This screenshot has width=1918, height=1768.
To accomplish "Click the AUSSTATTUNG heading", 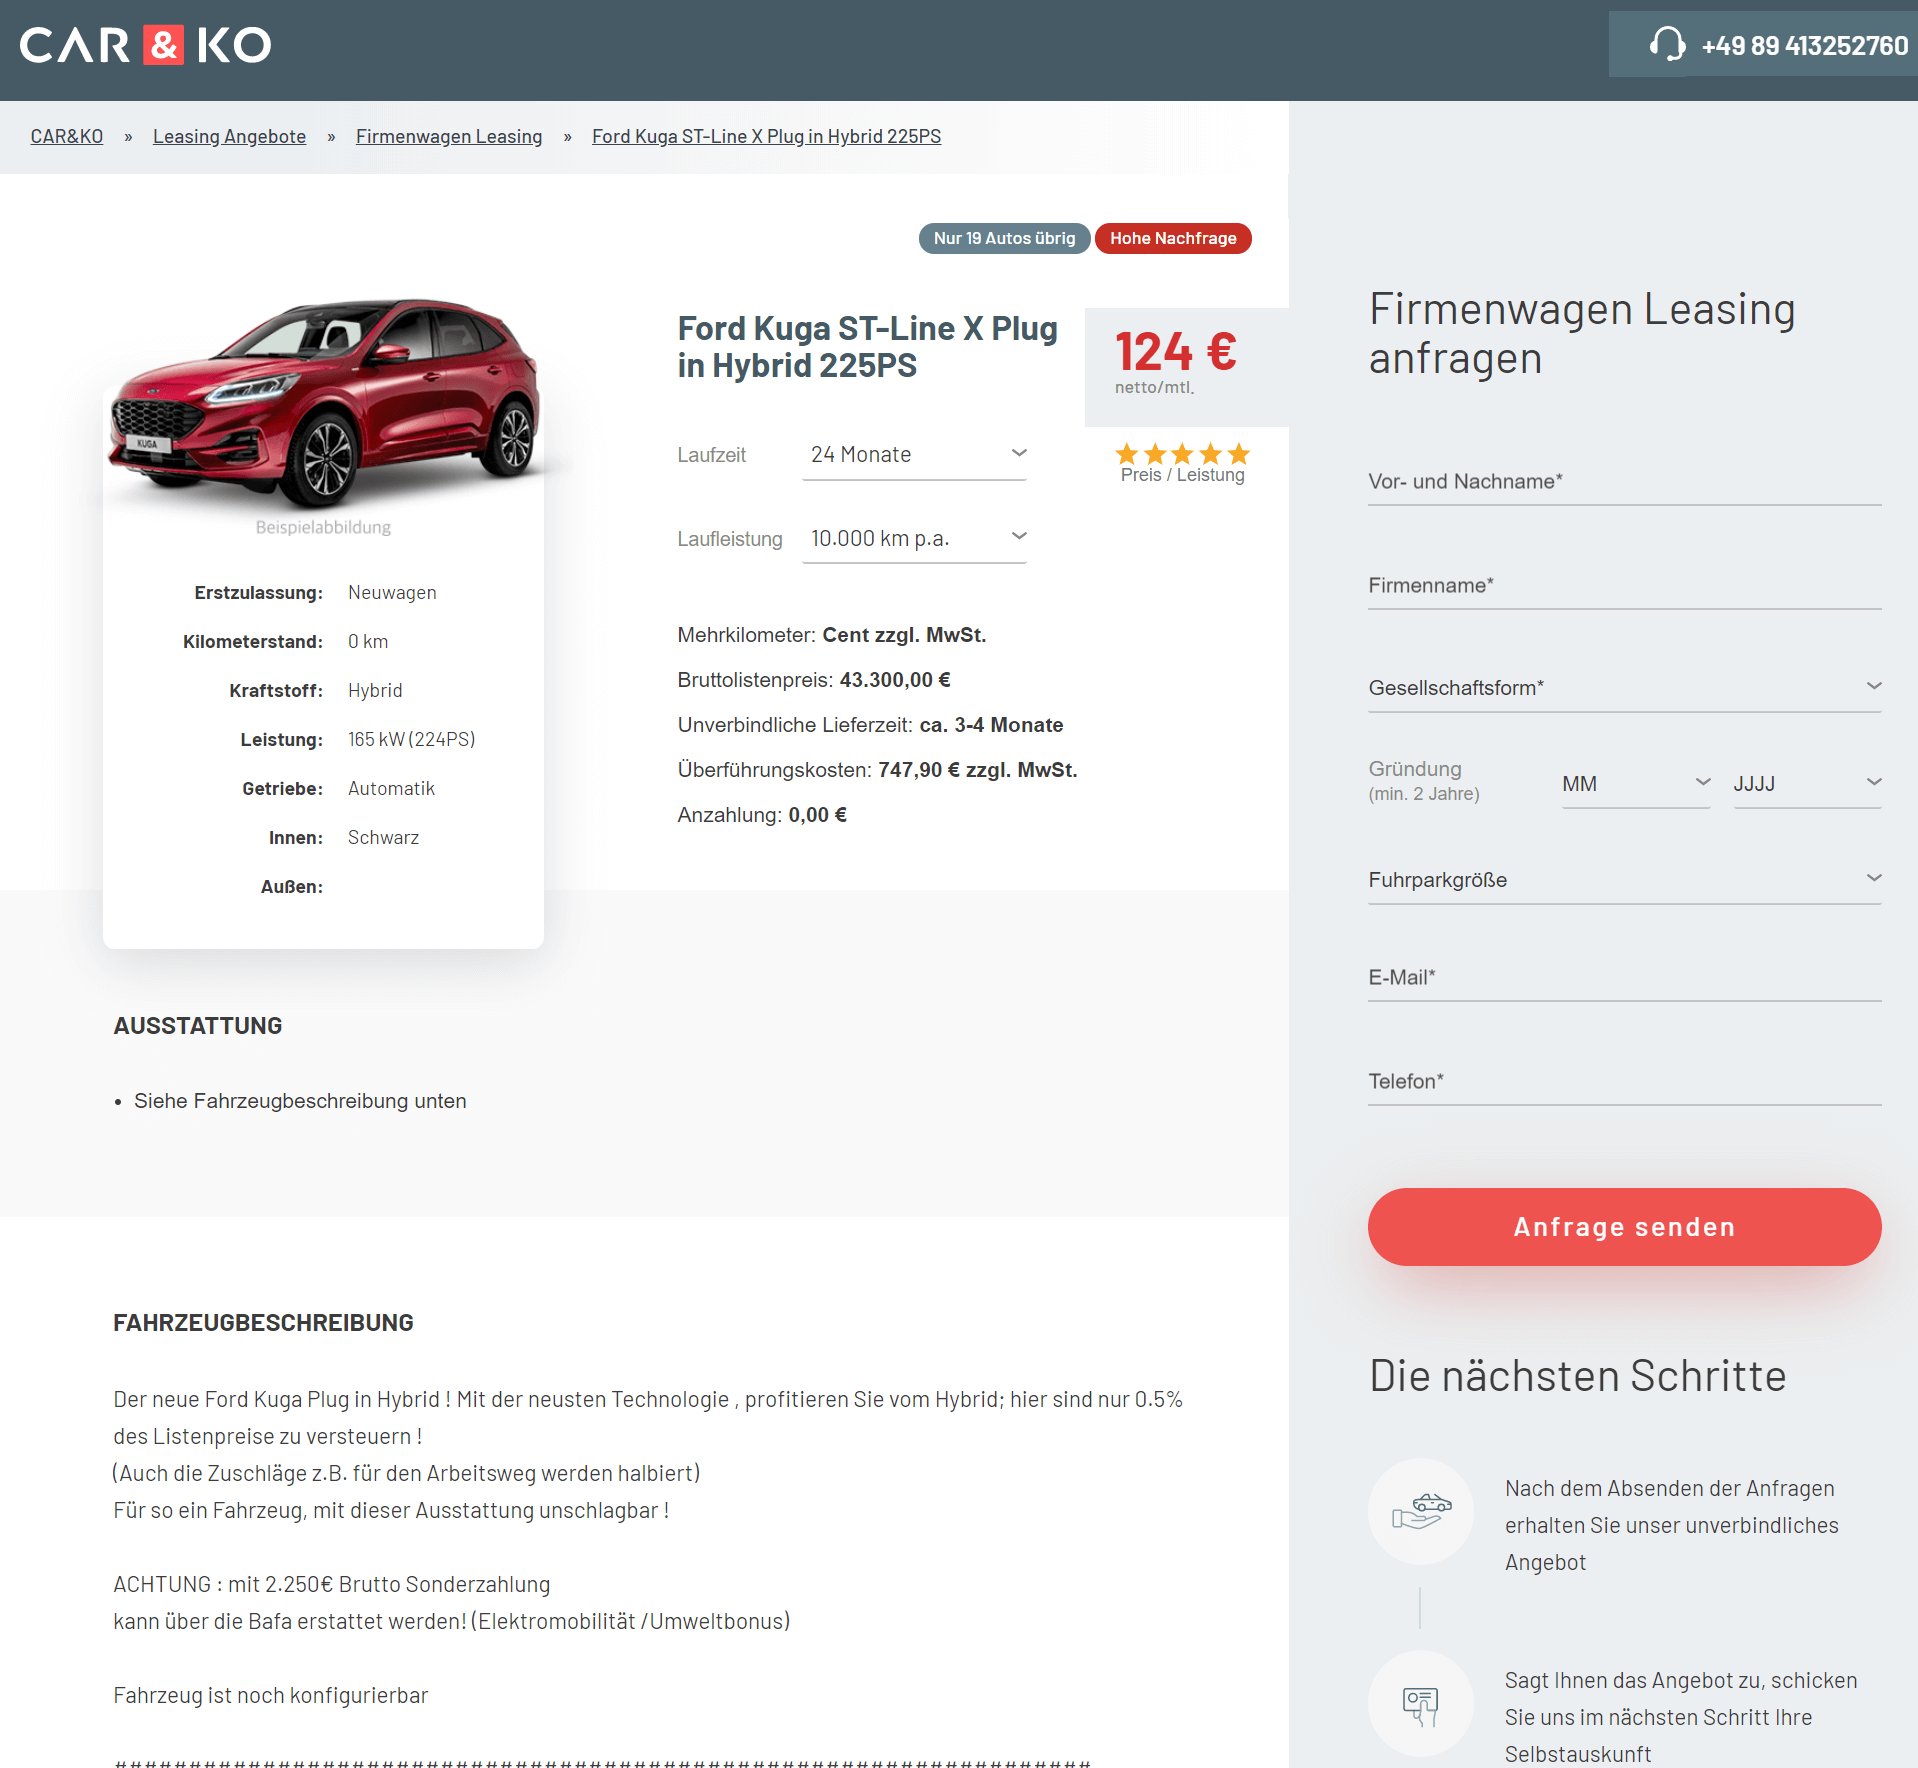I will [198, 1026].
